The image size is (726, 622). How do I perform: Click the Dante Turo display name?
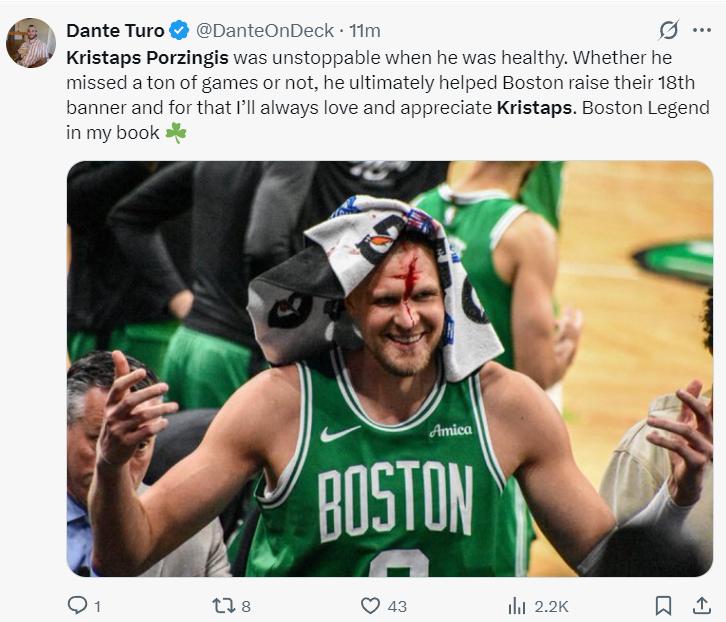coord(115,30)
